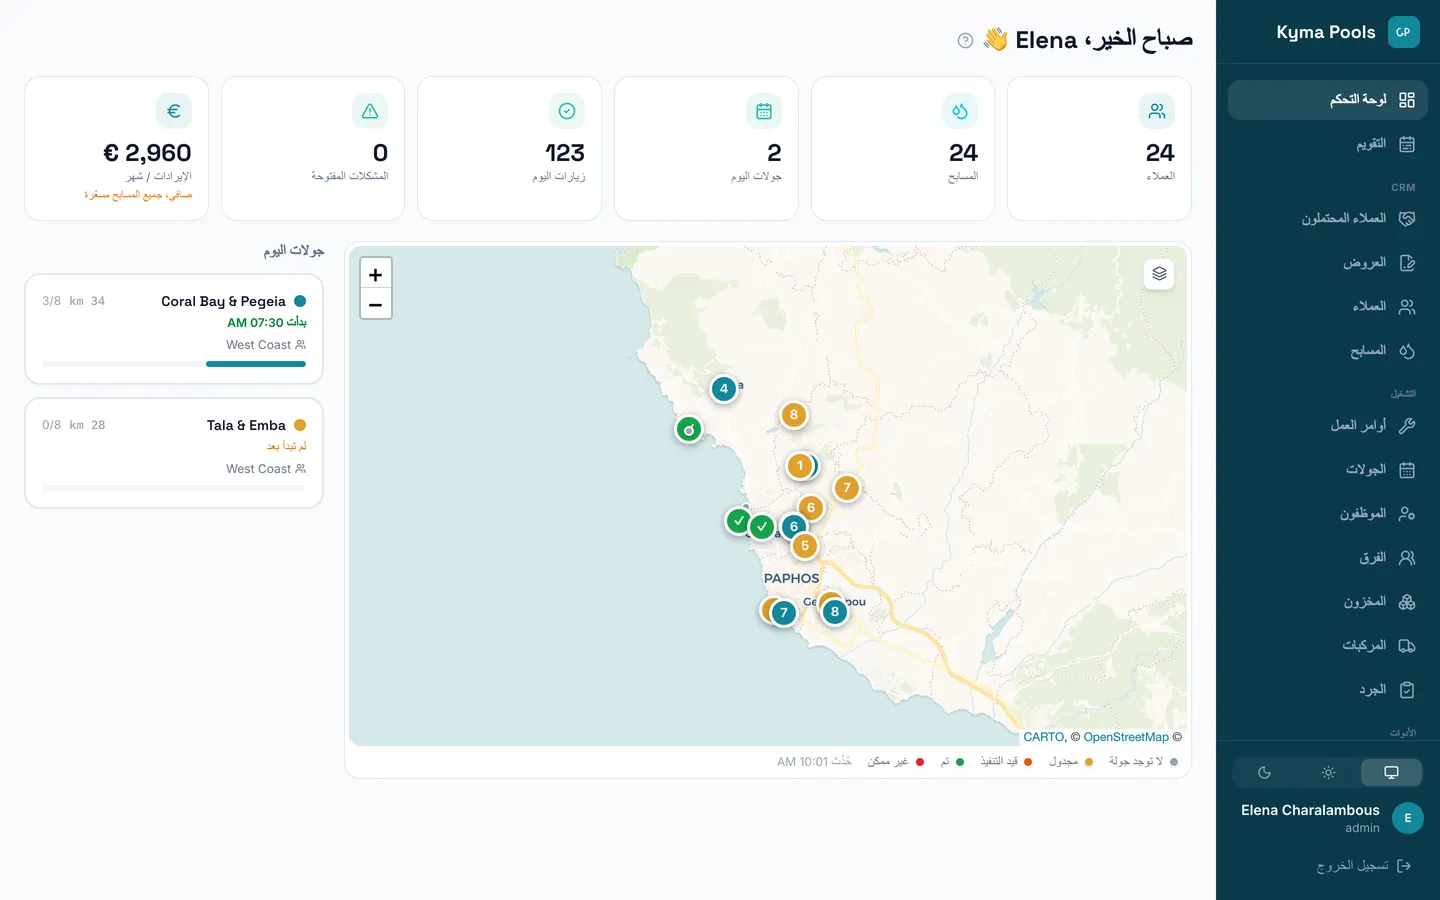This screenshot has height=900, width=1440.
Task: Click the orange map marker numbered 6
Action: tap(811, 508)
